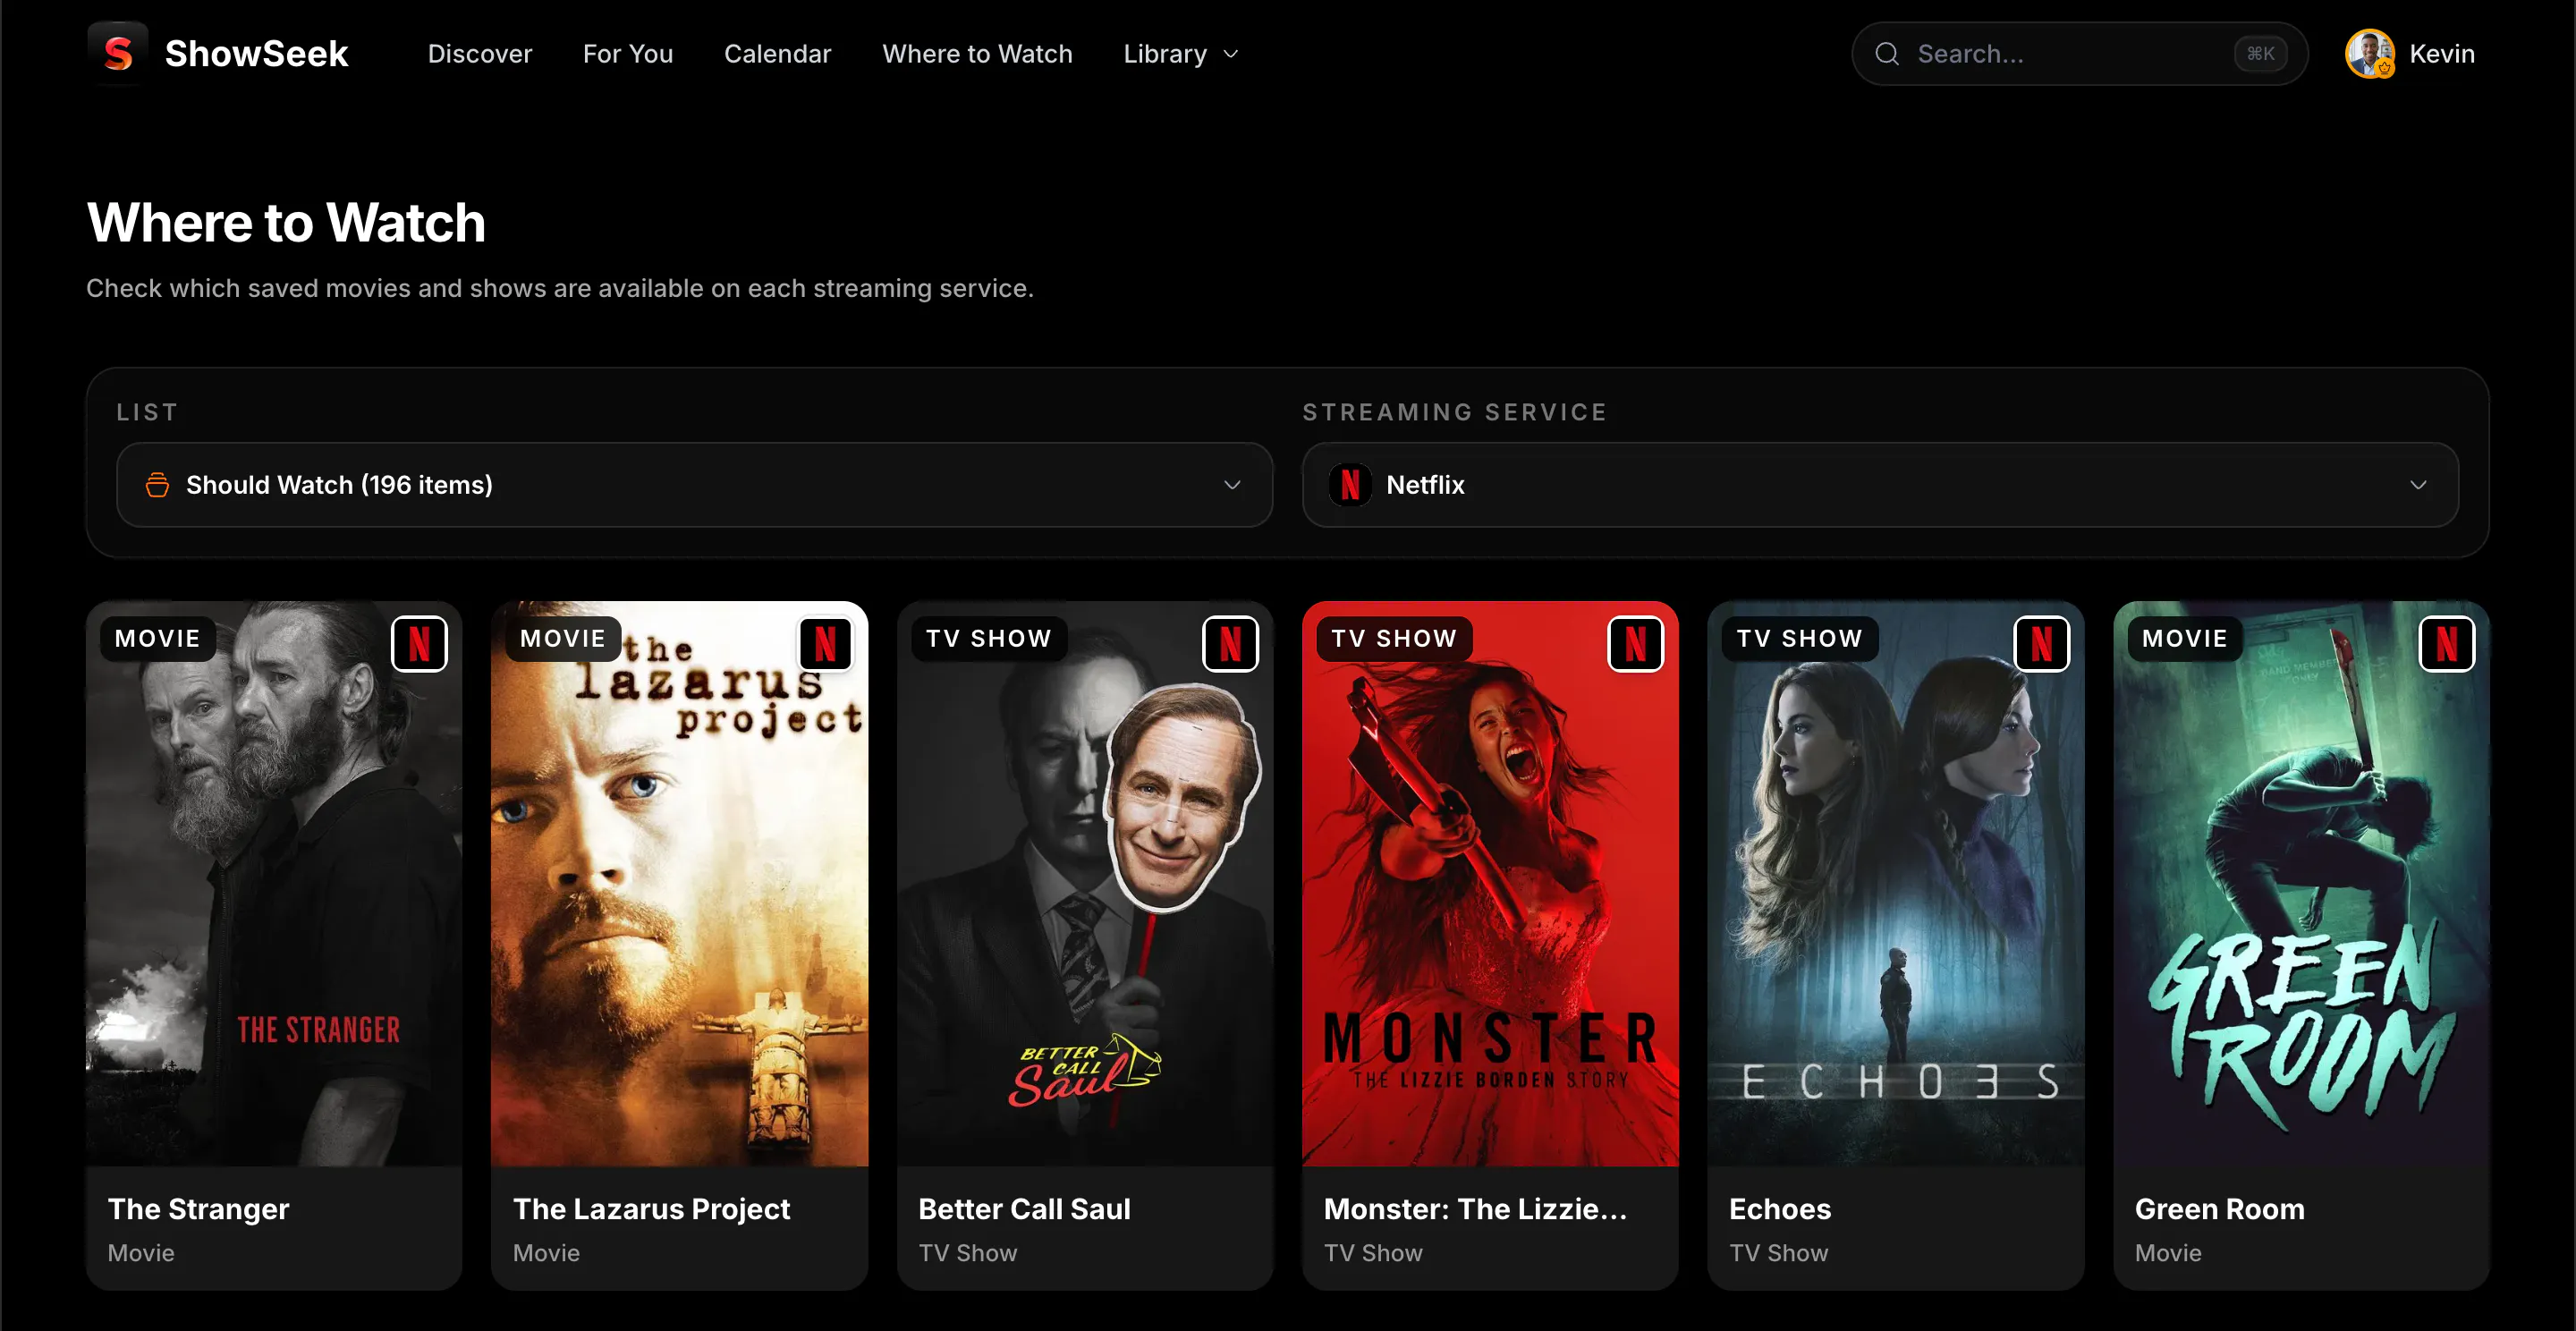Screen dimensions: 2576x1331
Task: Click 'TV Show' caption under Better Call Saul
Action: pos(967,1253)
